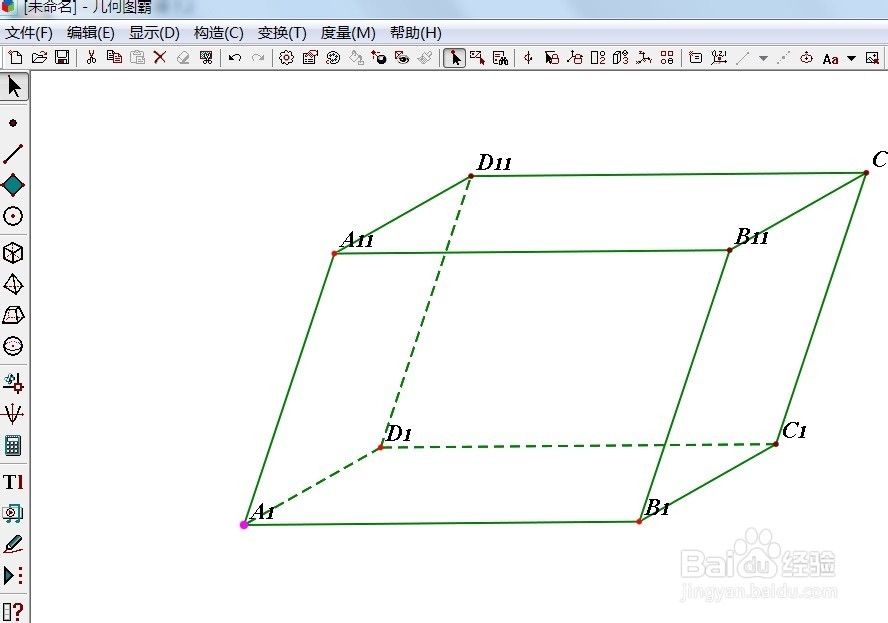This screenshot has height=623, width=888.
Task: Click the Aa text font icon
Action: (x=830, y=58)
